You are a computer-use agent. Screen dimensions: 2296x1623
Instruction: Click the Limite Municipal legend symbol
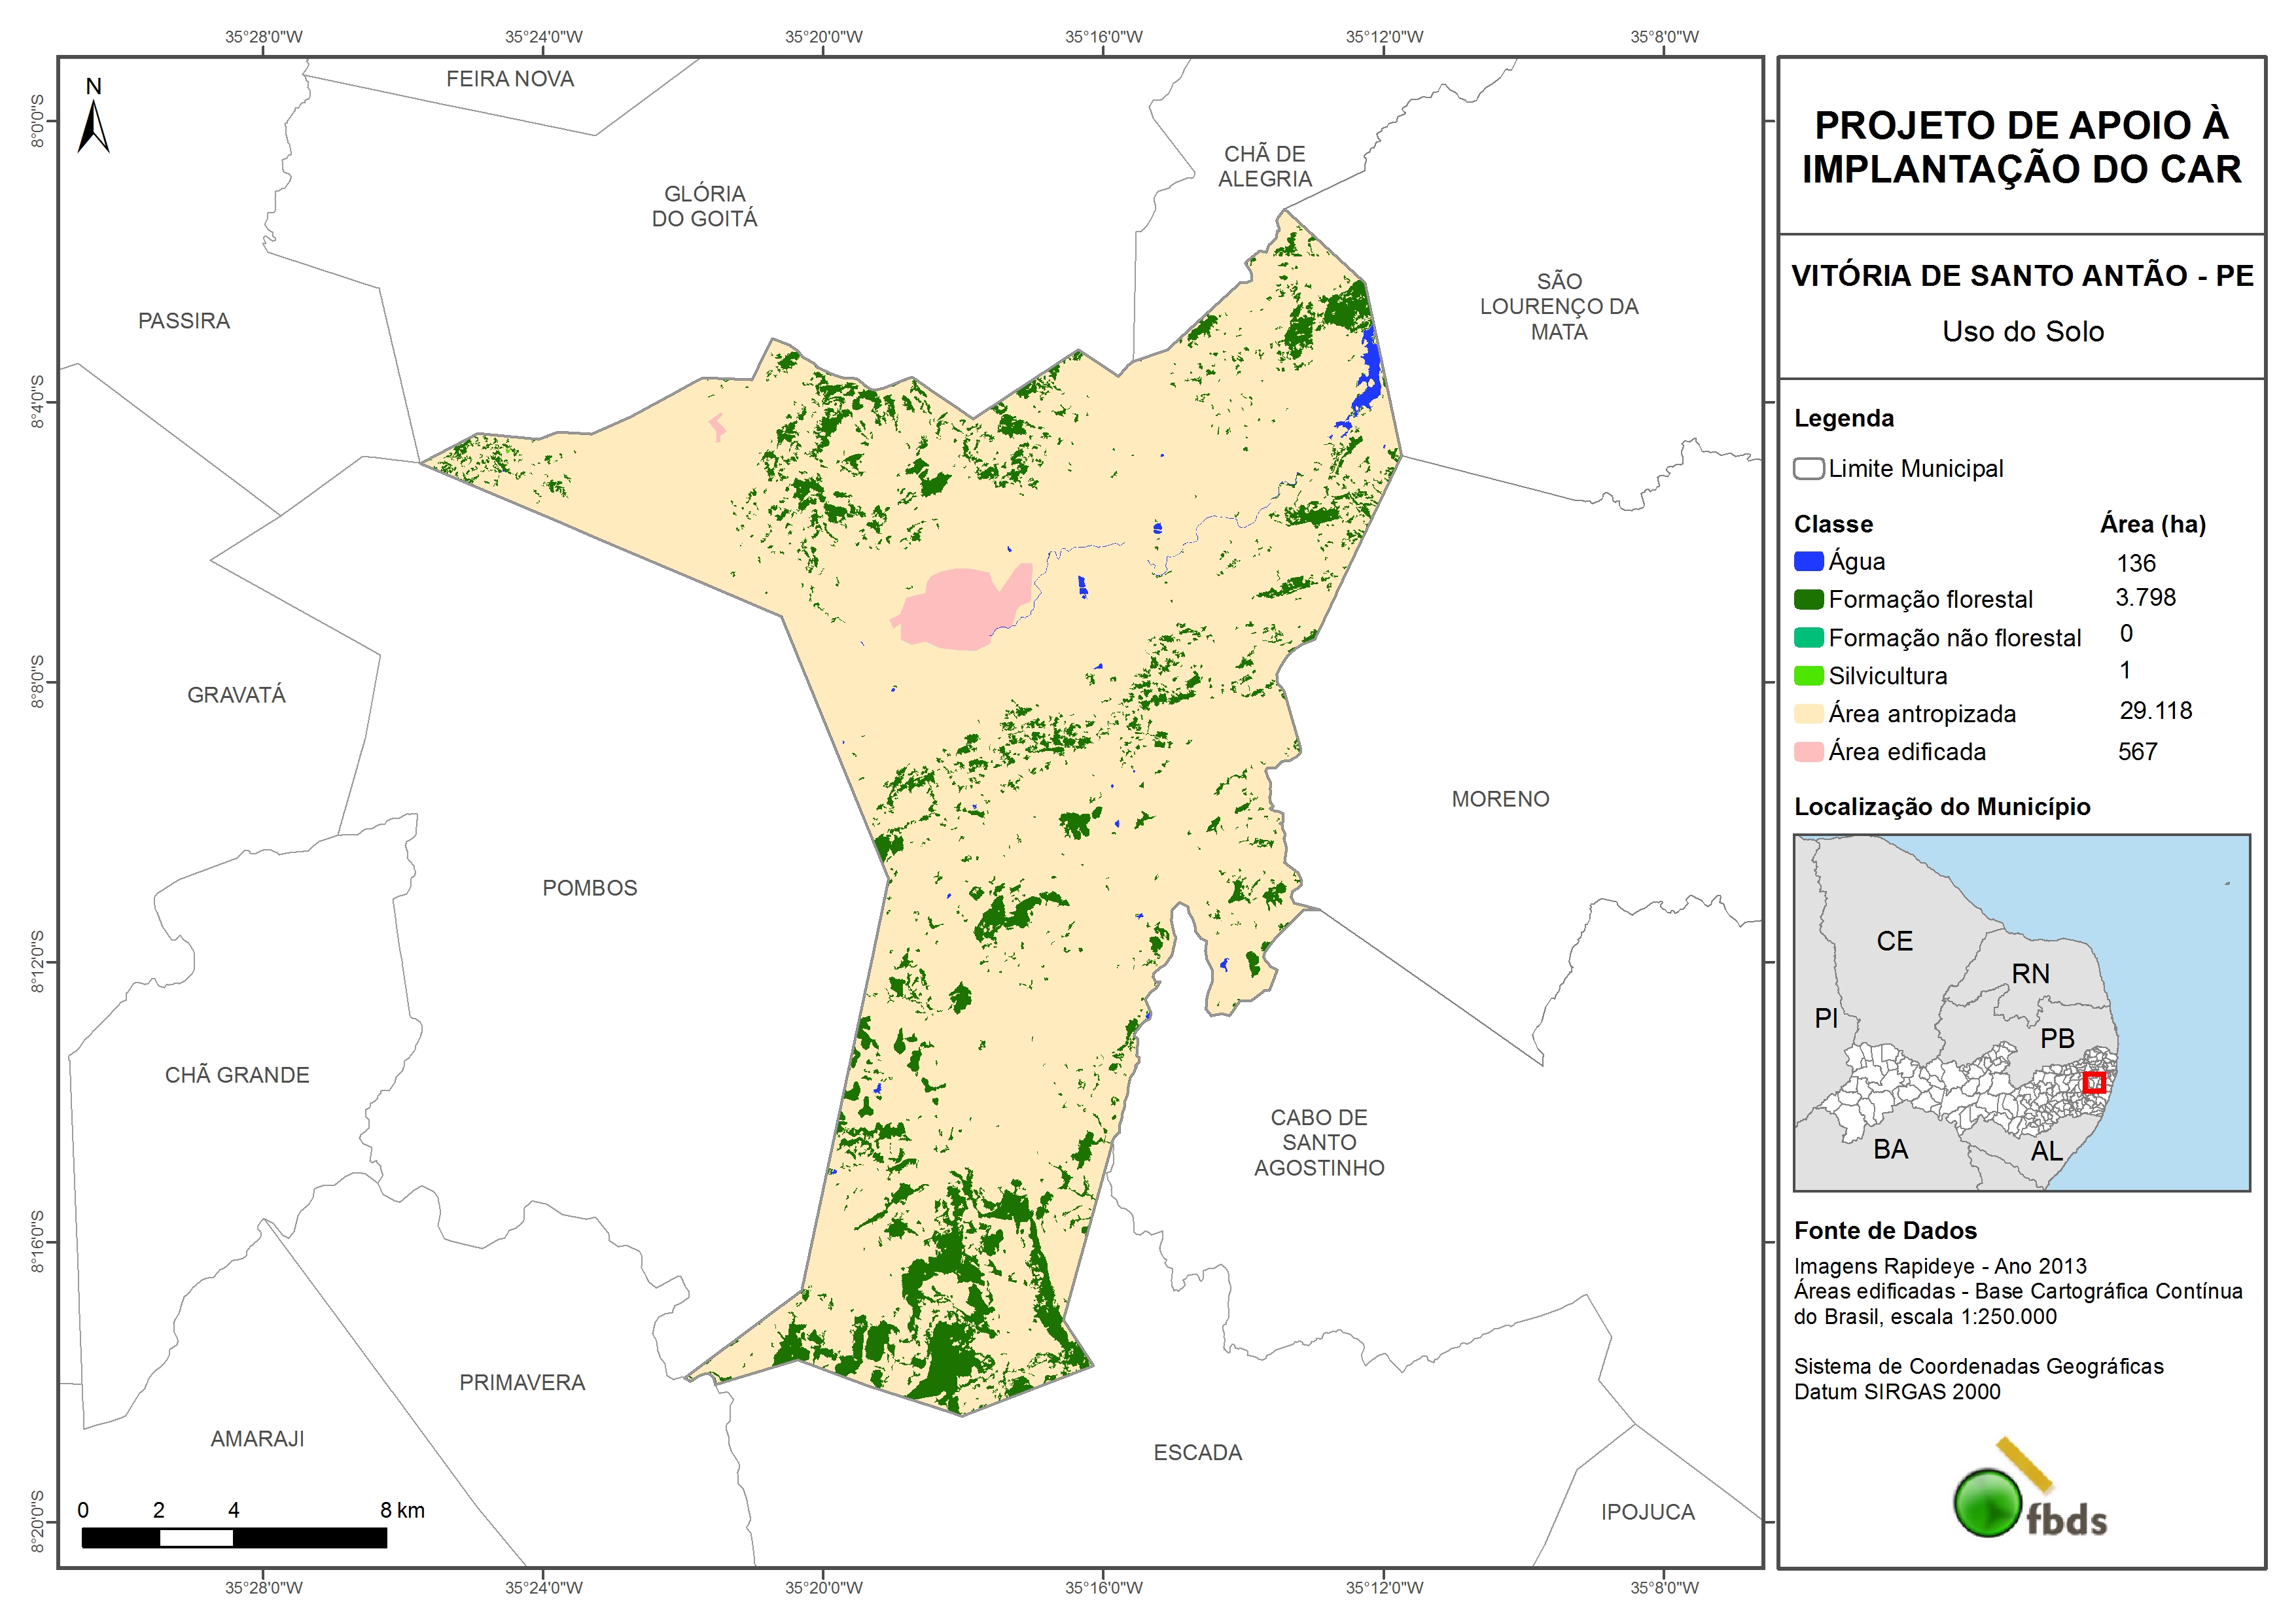pos(1808,469)
